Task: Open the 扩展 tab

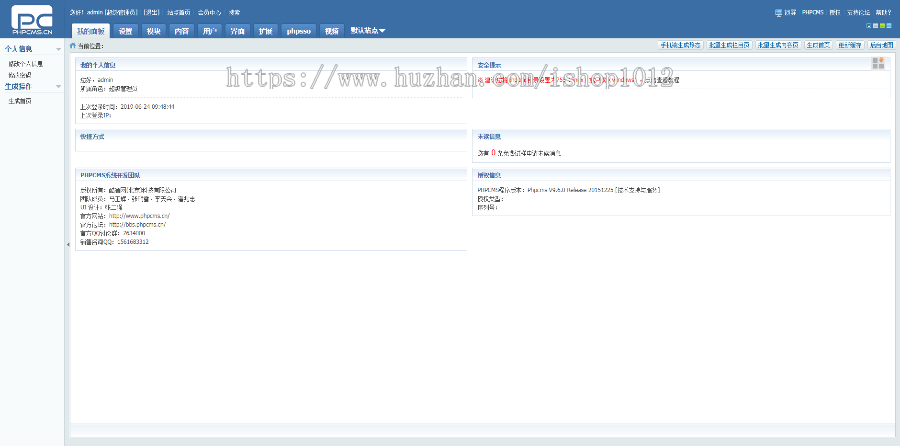Action: pos(265,31)
